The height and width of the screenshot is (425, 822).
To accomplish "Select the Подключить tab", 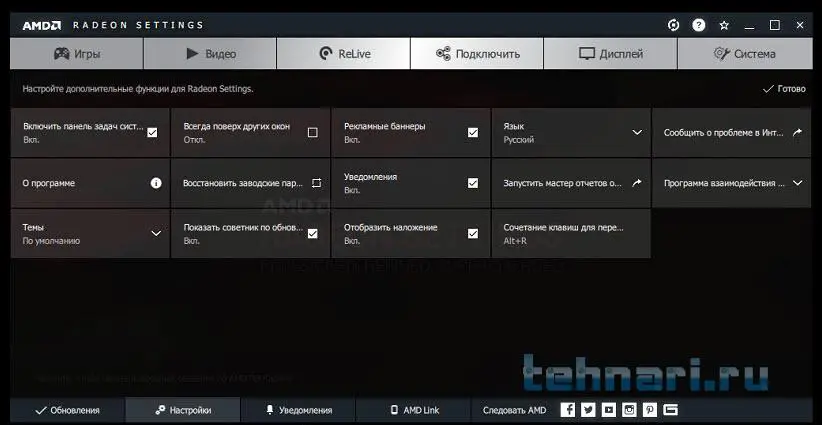I will pyautogui.click(x=477, y=53).
